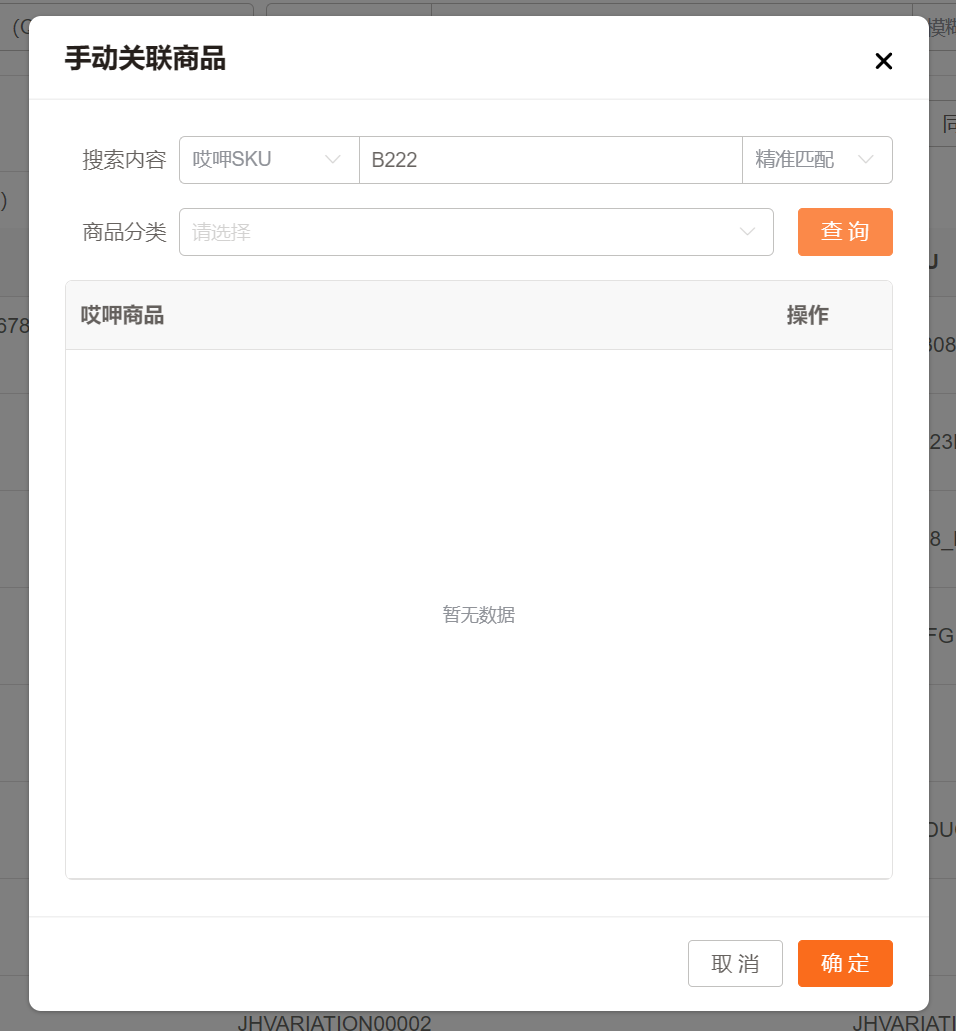
Task: Click the 哎呷商品 column header
Action: 122,316
